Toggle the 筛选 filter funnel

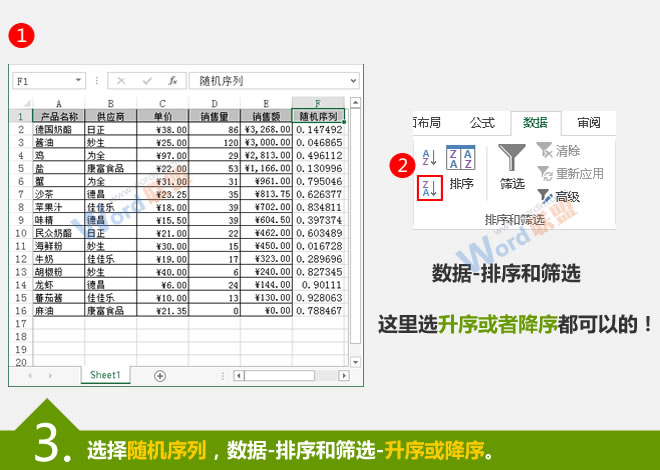[x=512, y=167]
